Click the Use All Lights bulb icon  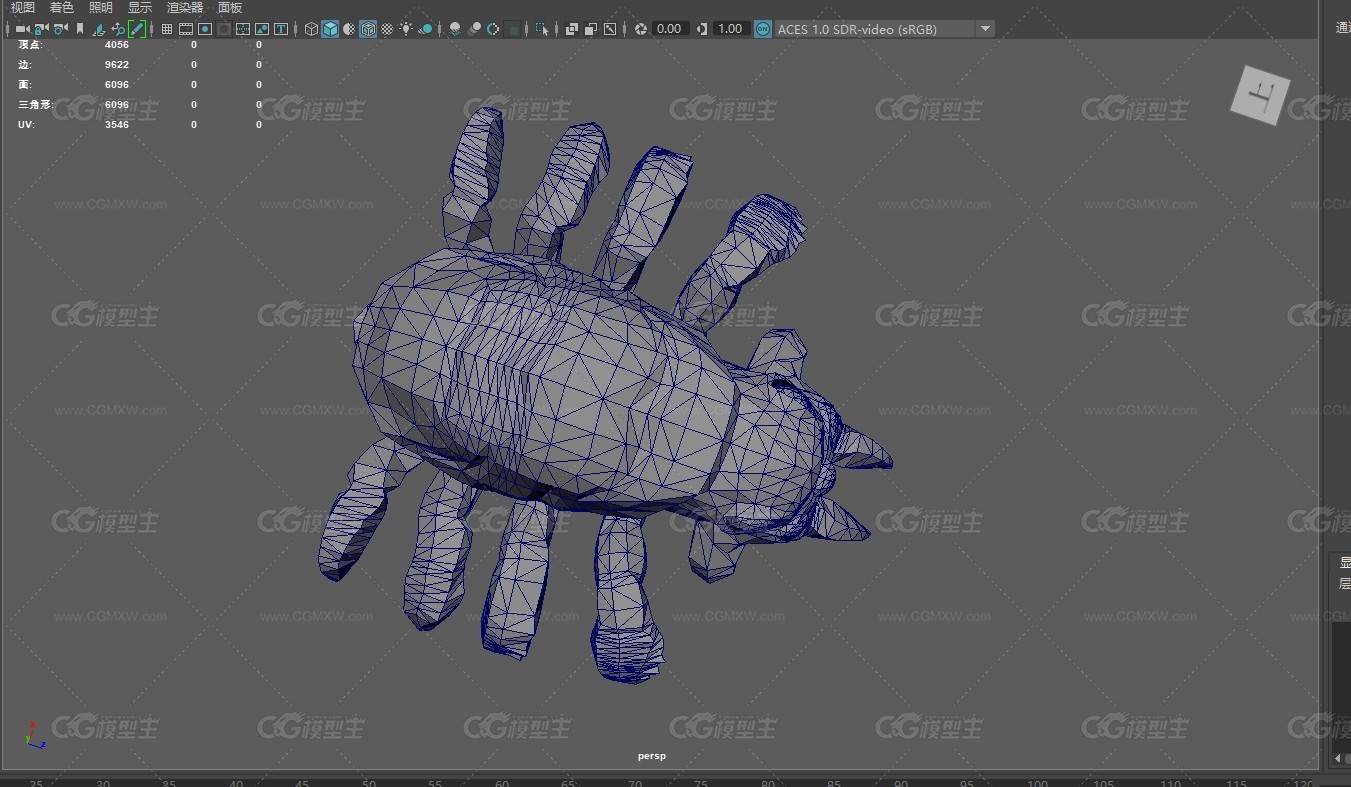click(406, 29)
